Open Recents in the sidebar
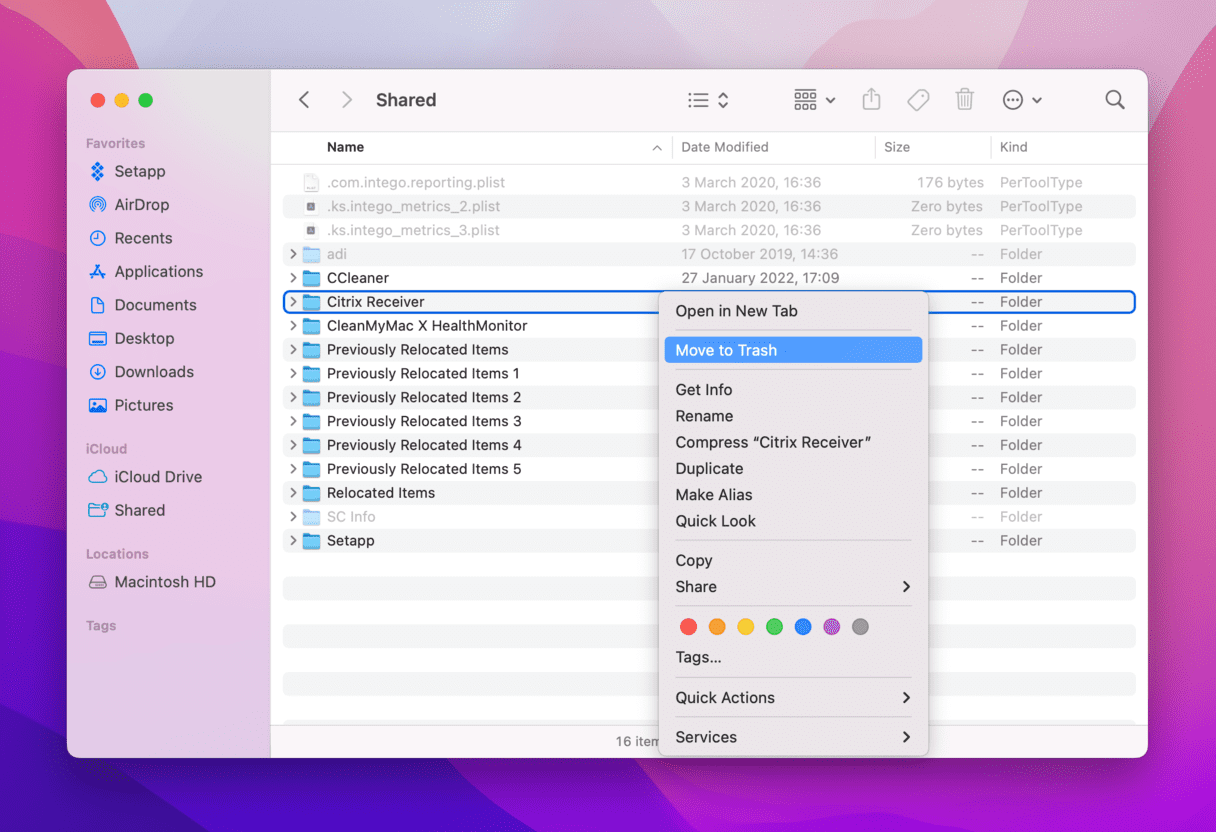The width and height of the screenshot is (1216, 832). tap(131, 238)
